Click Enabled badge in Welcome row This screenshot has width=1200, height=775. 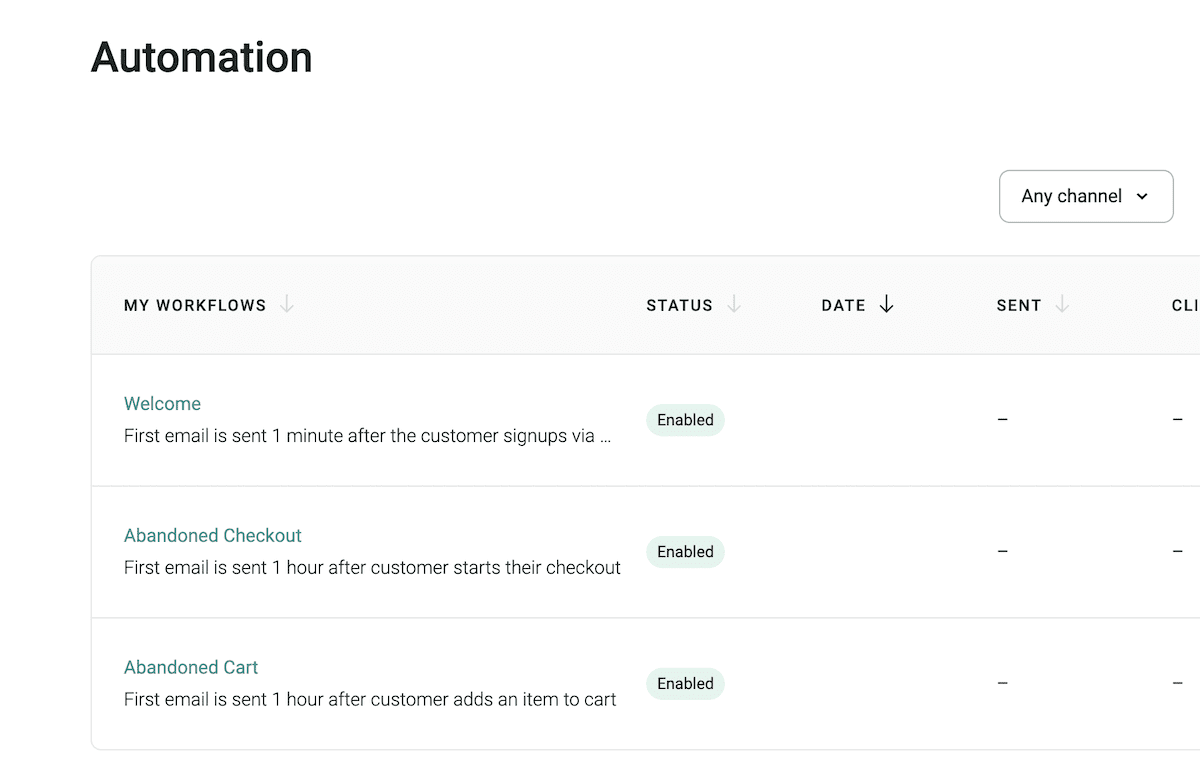(x=685, y=420)
